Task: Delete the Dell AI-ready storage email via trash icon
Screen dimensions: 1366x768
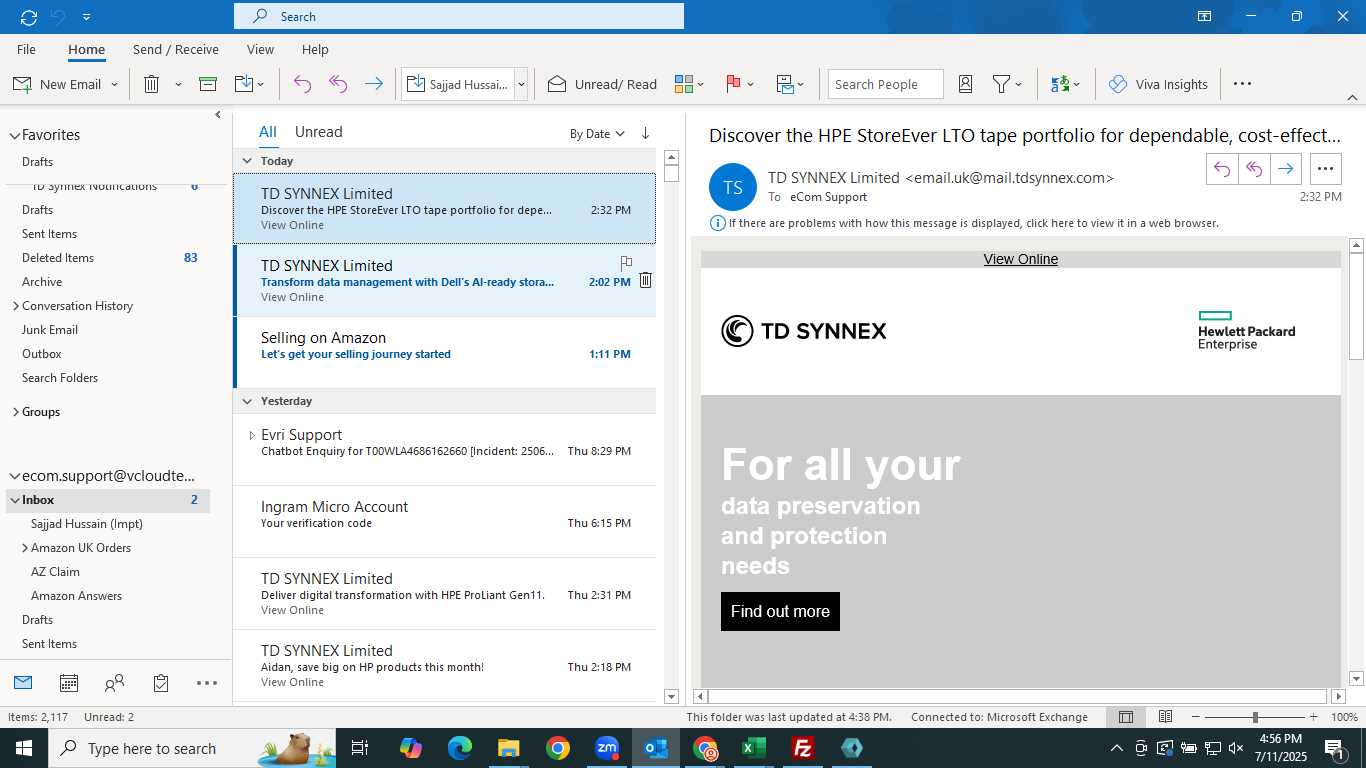Action: pyautogui.click(x=646, y=281)
